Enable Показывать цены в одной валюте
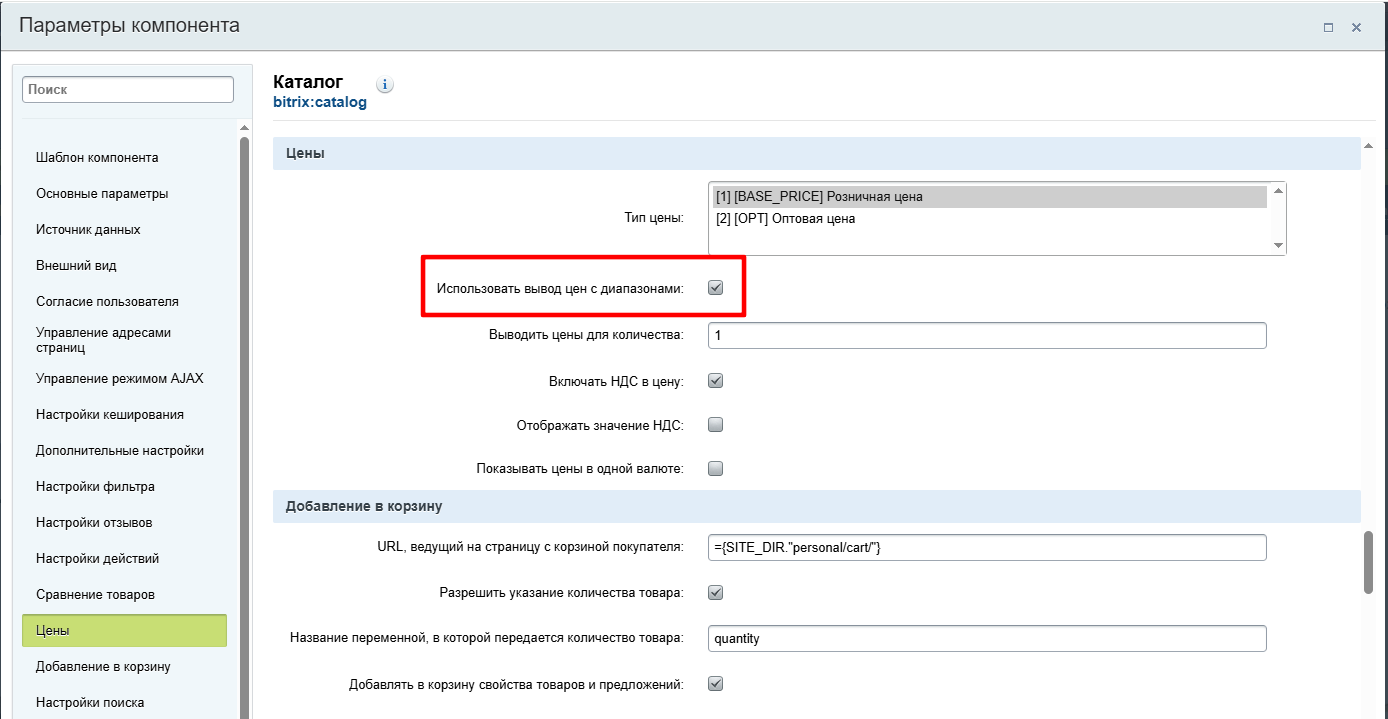The image size is (1388, 719). (x=715, y=468)
